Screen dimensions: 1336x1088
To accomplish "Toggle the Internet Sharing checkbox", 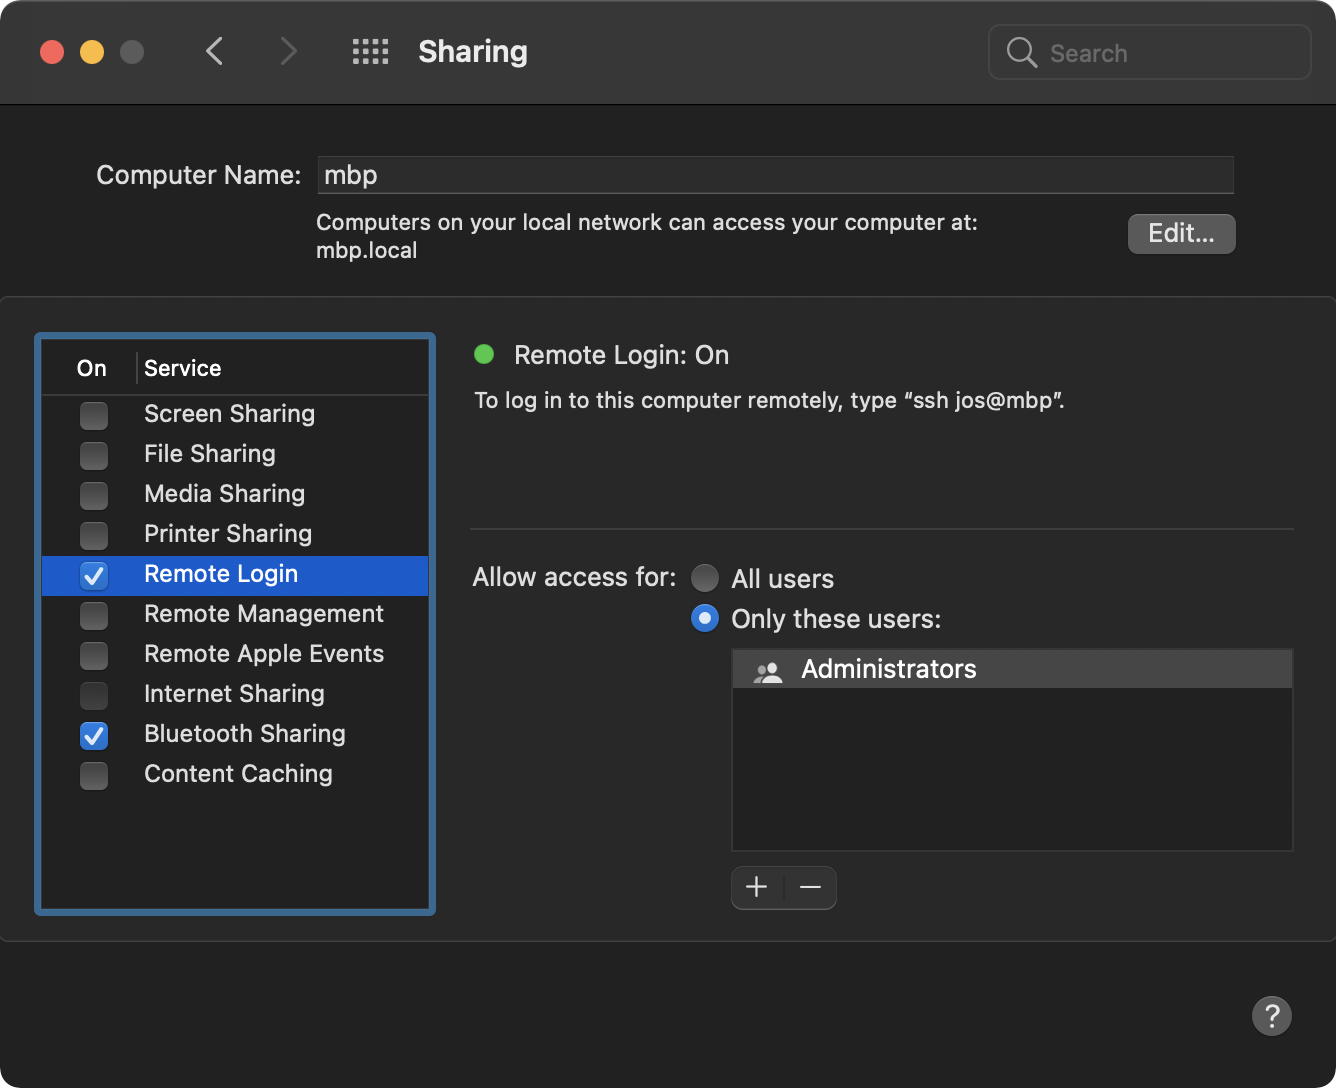I will pos(94,695).
